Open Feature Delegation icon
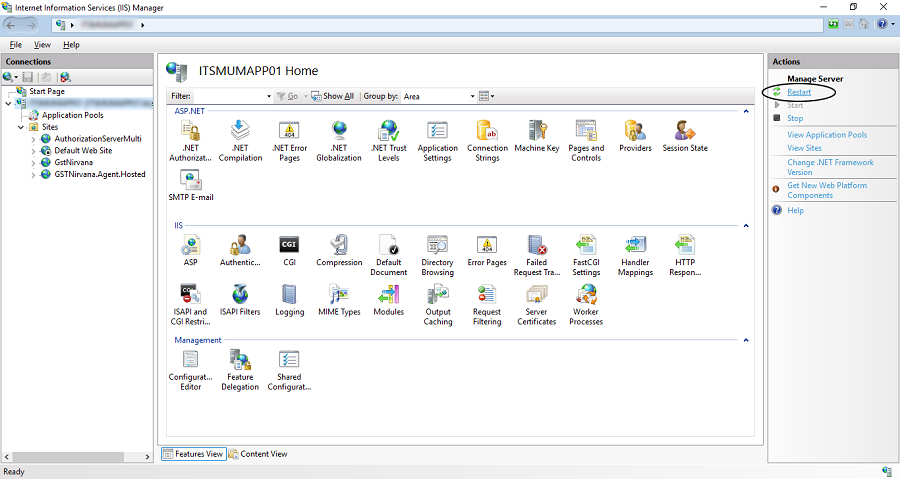This screenshot has width=900, height=479. point(240,370)
